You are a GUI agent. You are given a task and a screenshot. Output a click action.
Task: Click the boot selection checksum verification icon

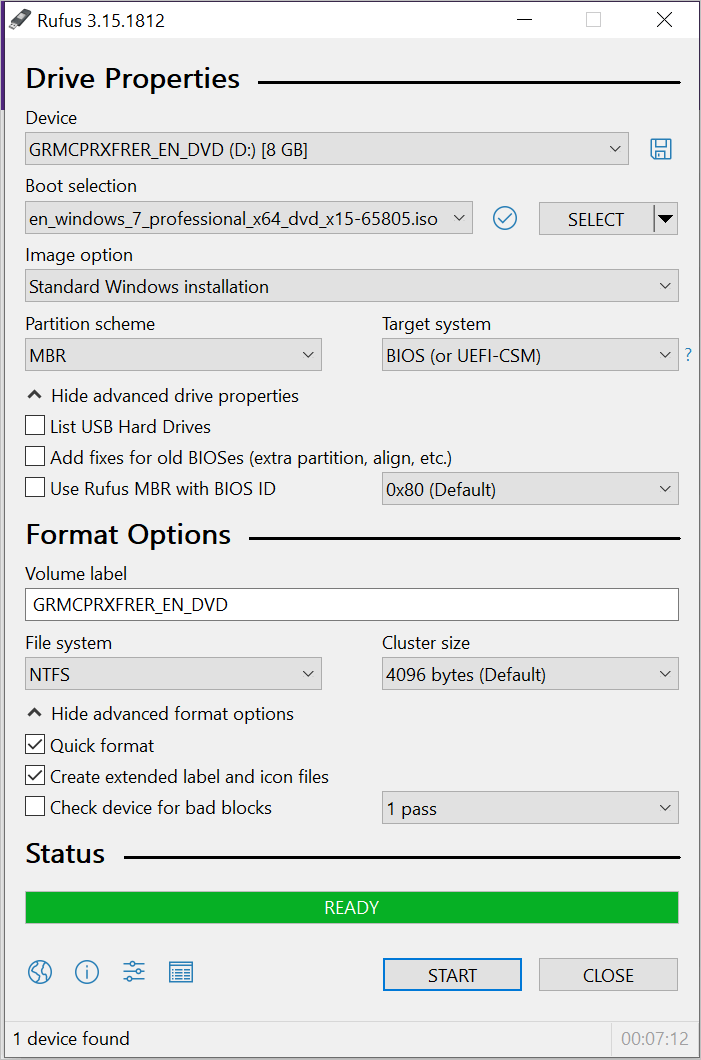(x=505, y=218)
